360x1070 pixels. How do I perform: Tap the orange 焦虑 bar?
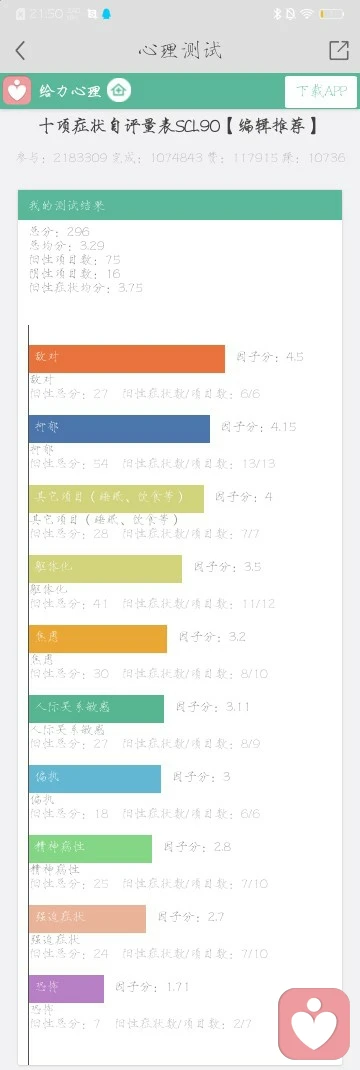click(98, 639)
